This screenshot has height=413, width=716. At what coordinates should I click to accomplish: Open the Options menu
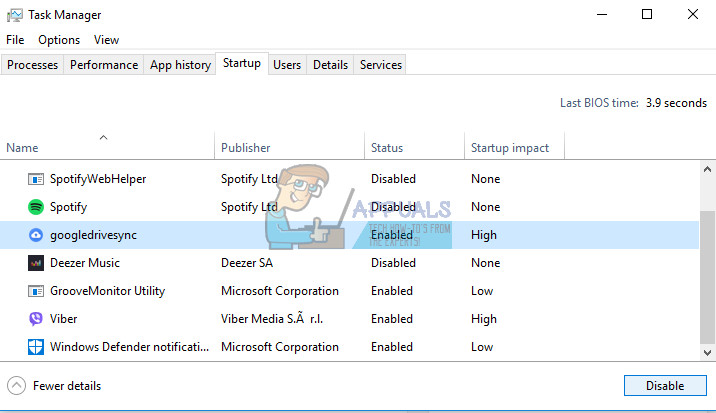59,40
